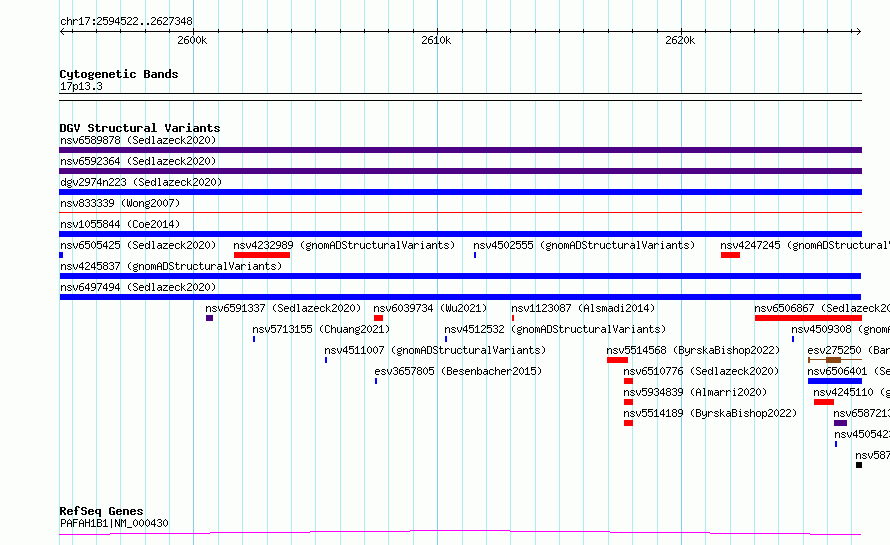This screenshot has width=890, height=545.
Task: Open nsv4245837 gnomADStructuralVariants label
Action: point(171,266)
